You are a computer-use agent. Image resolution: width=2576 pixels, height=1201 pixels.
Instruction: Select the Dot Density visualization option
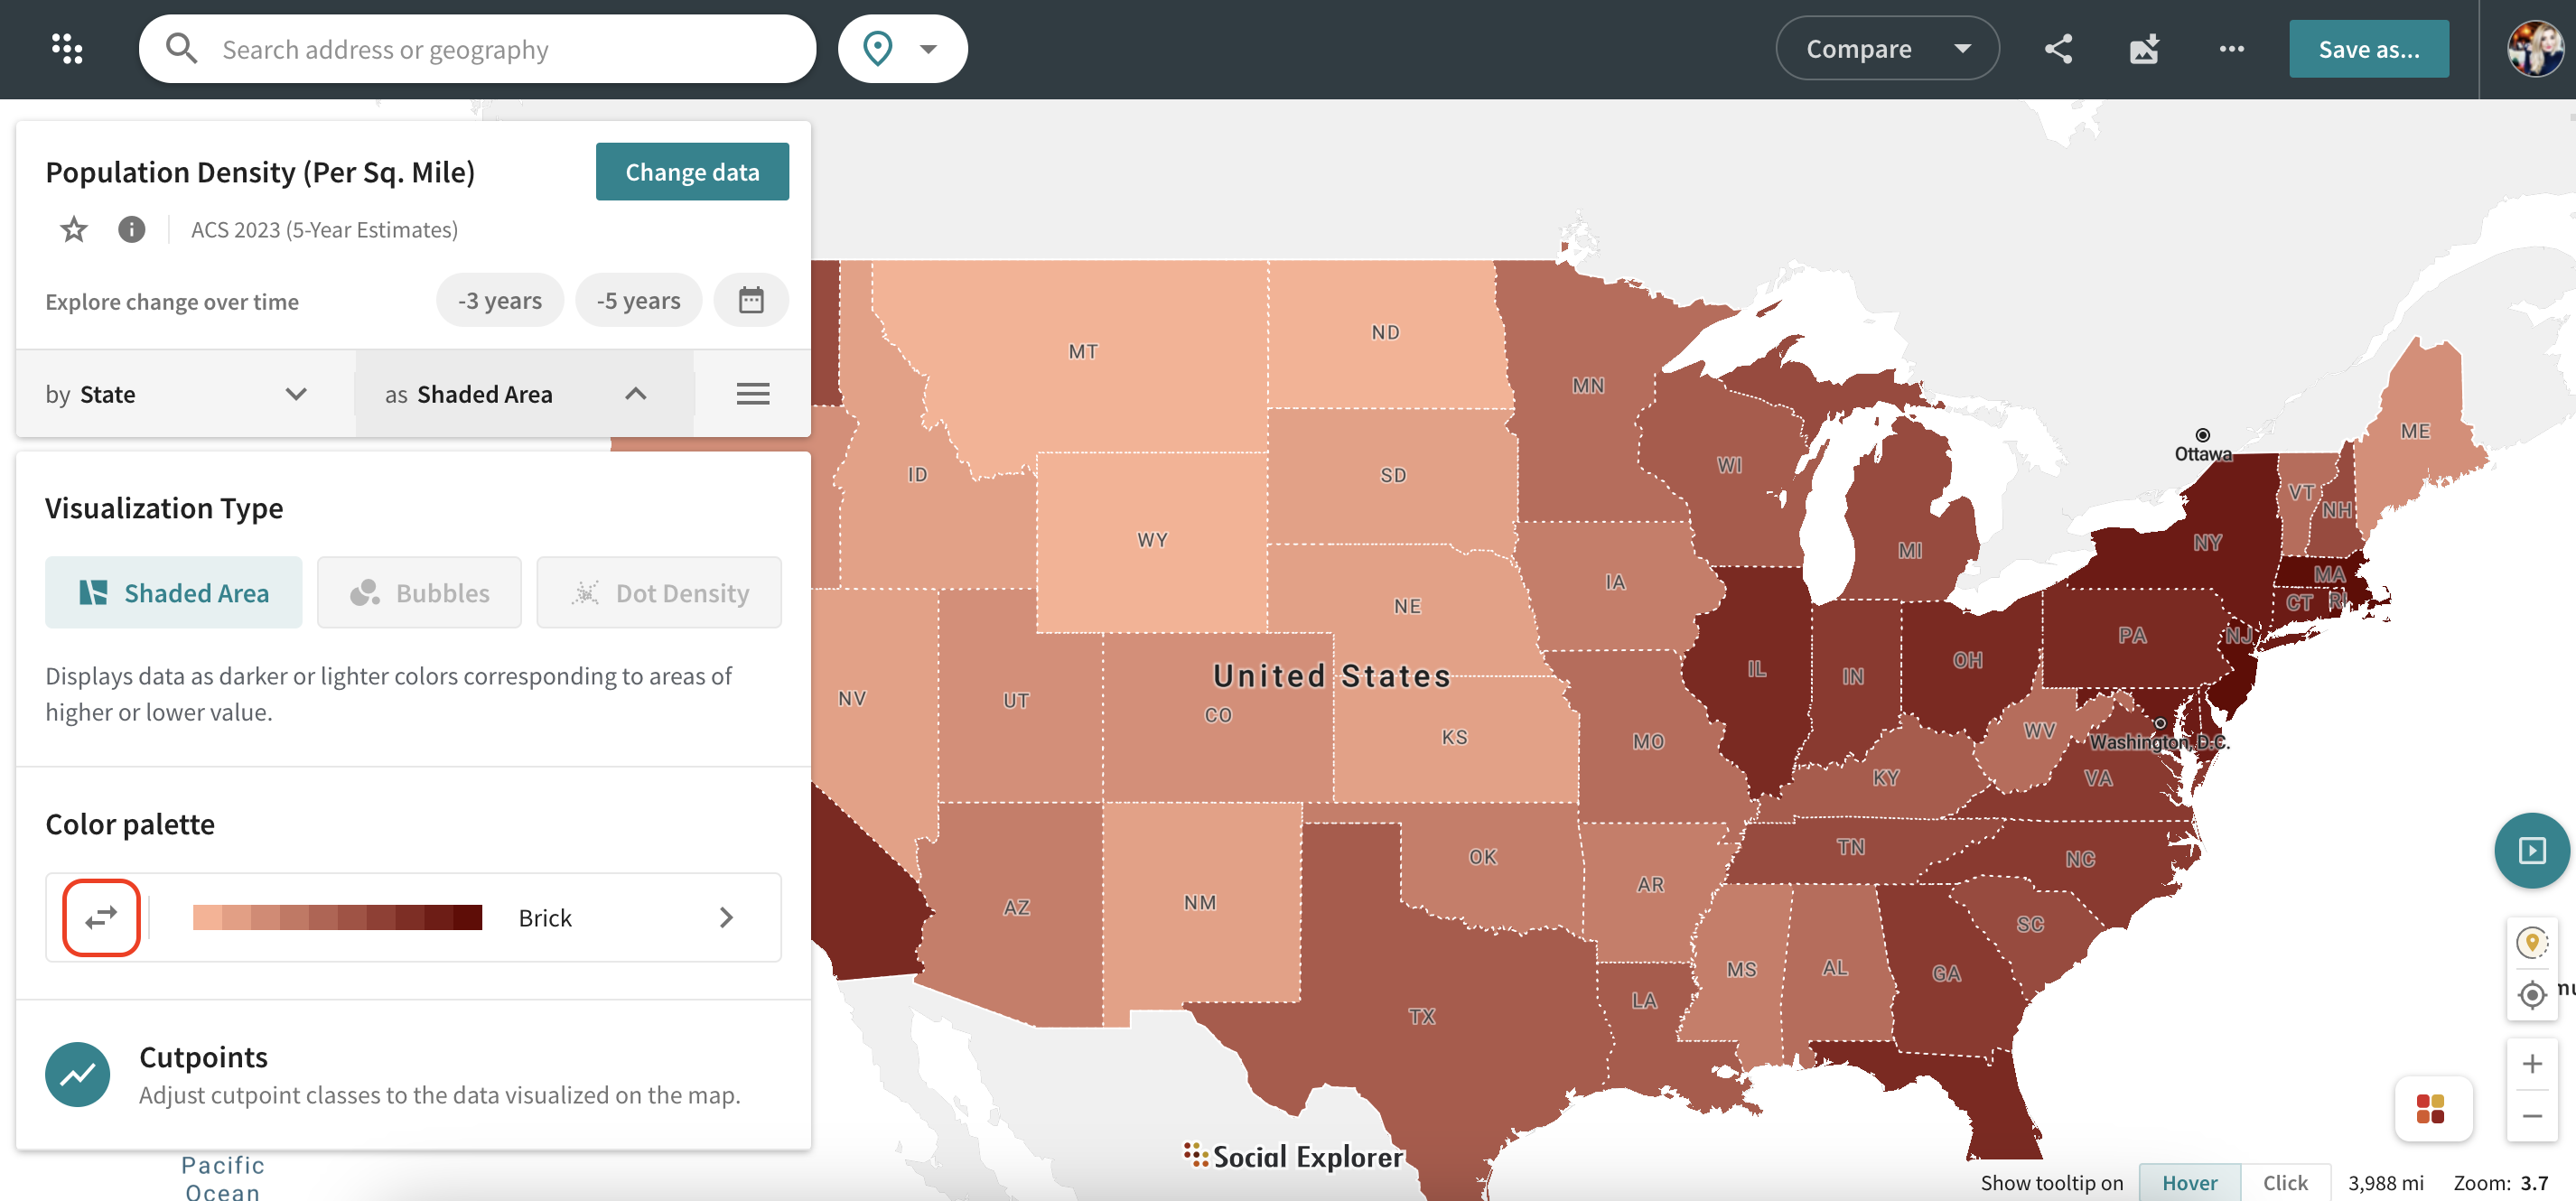[659, 593]
